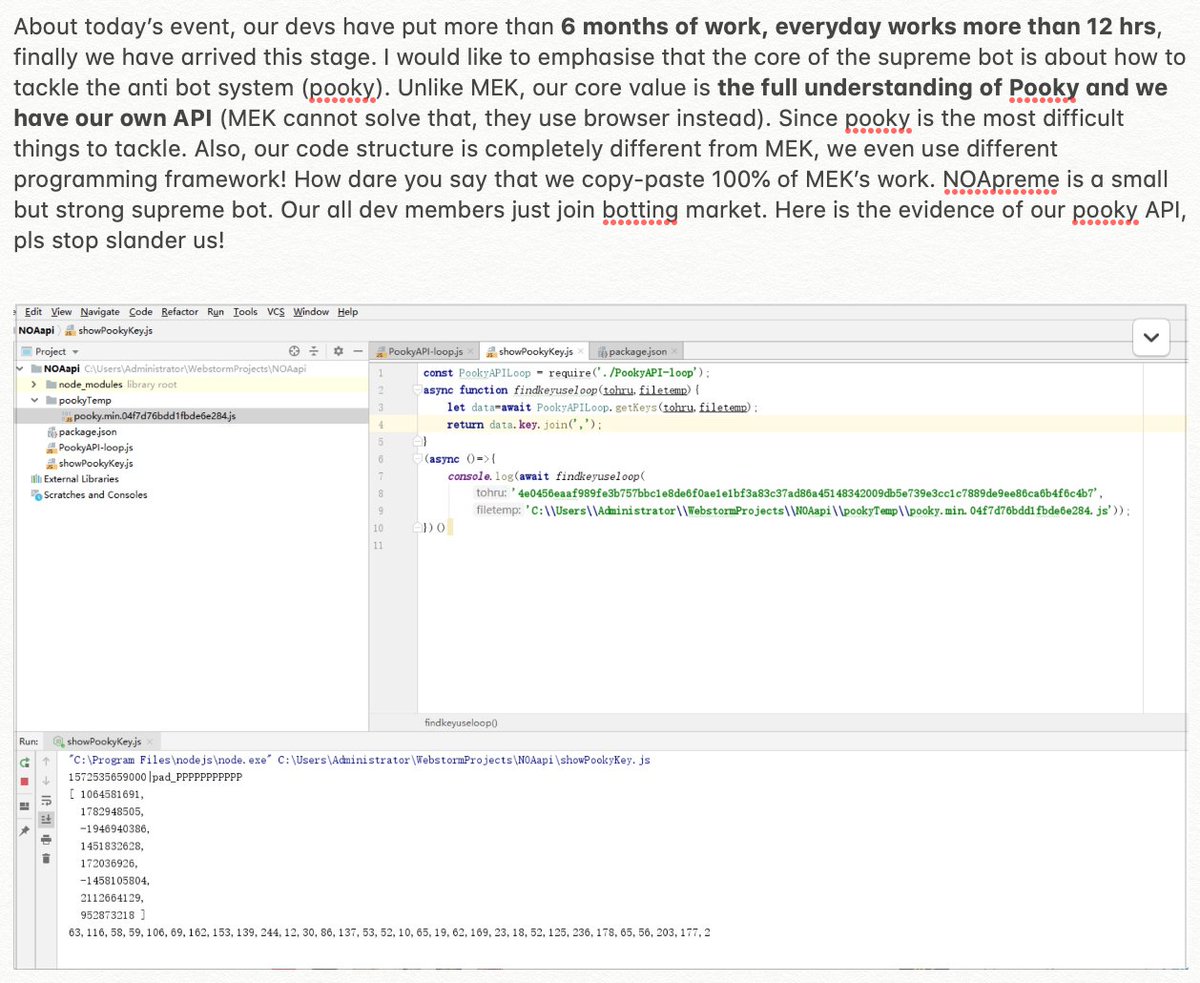This screenshot has width=1200, height=983.
Task: Click the green Rerun icon
Action: point(24,762)
